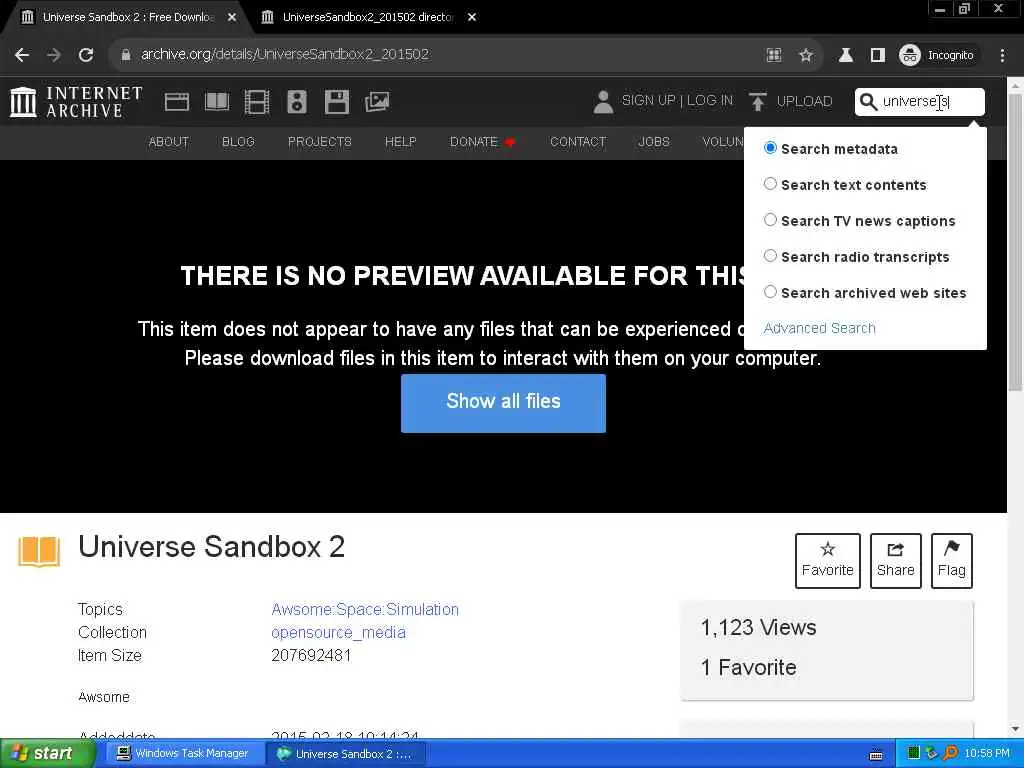1024x768 pixels.
Task: Reload the page with the refresh icon
Action: click(x=86, y=55)
